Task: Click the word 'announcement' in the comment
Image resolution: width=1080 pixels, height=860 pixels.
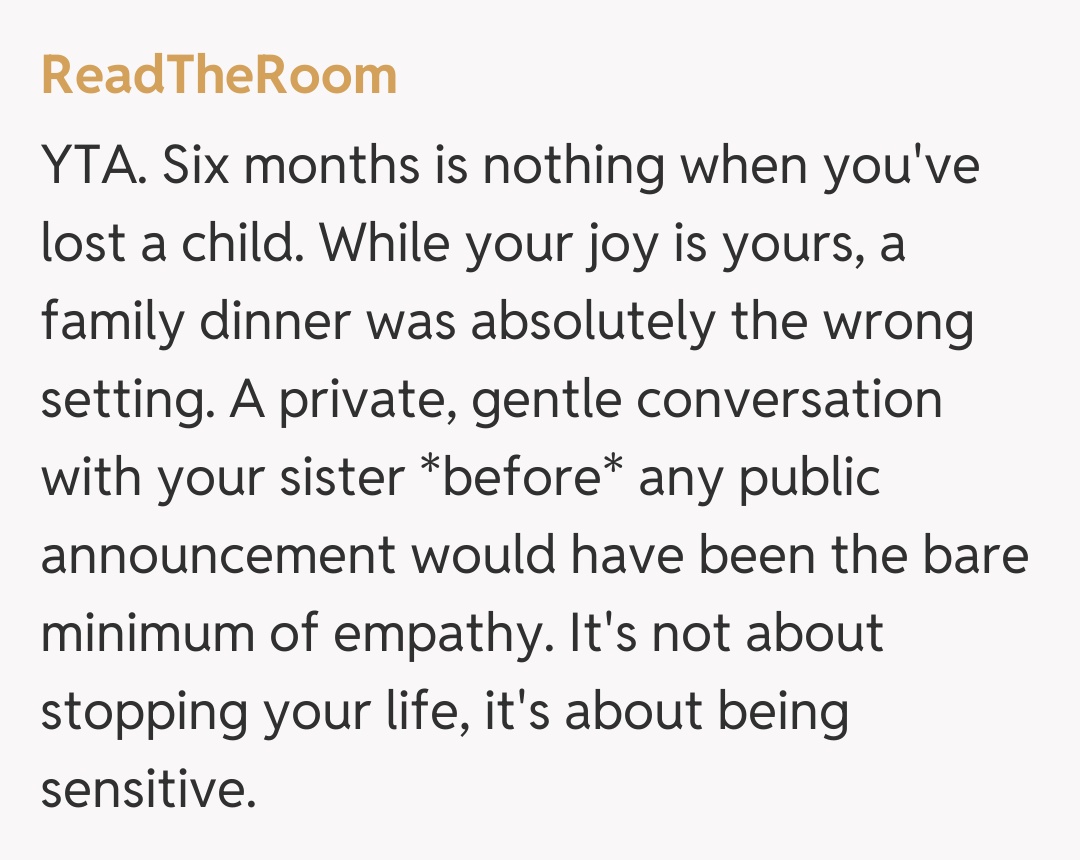Action: [218, 555]
